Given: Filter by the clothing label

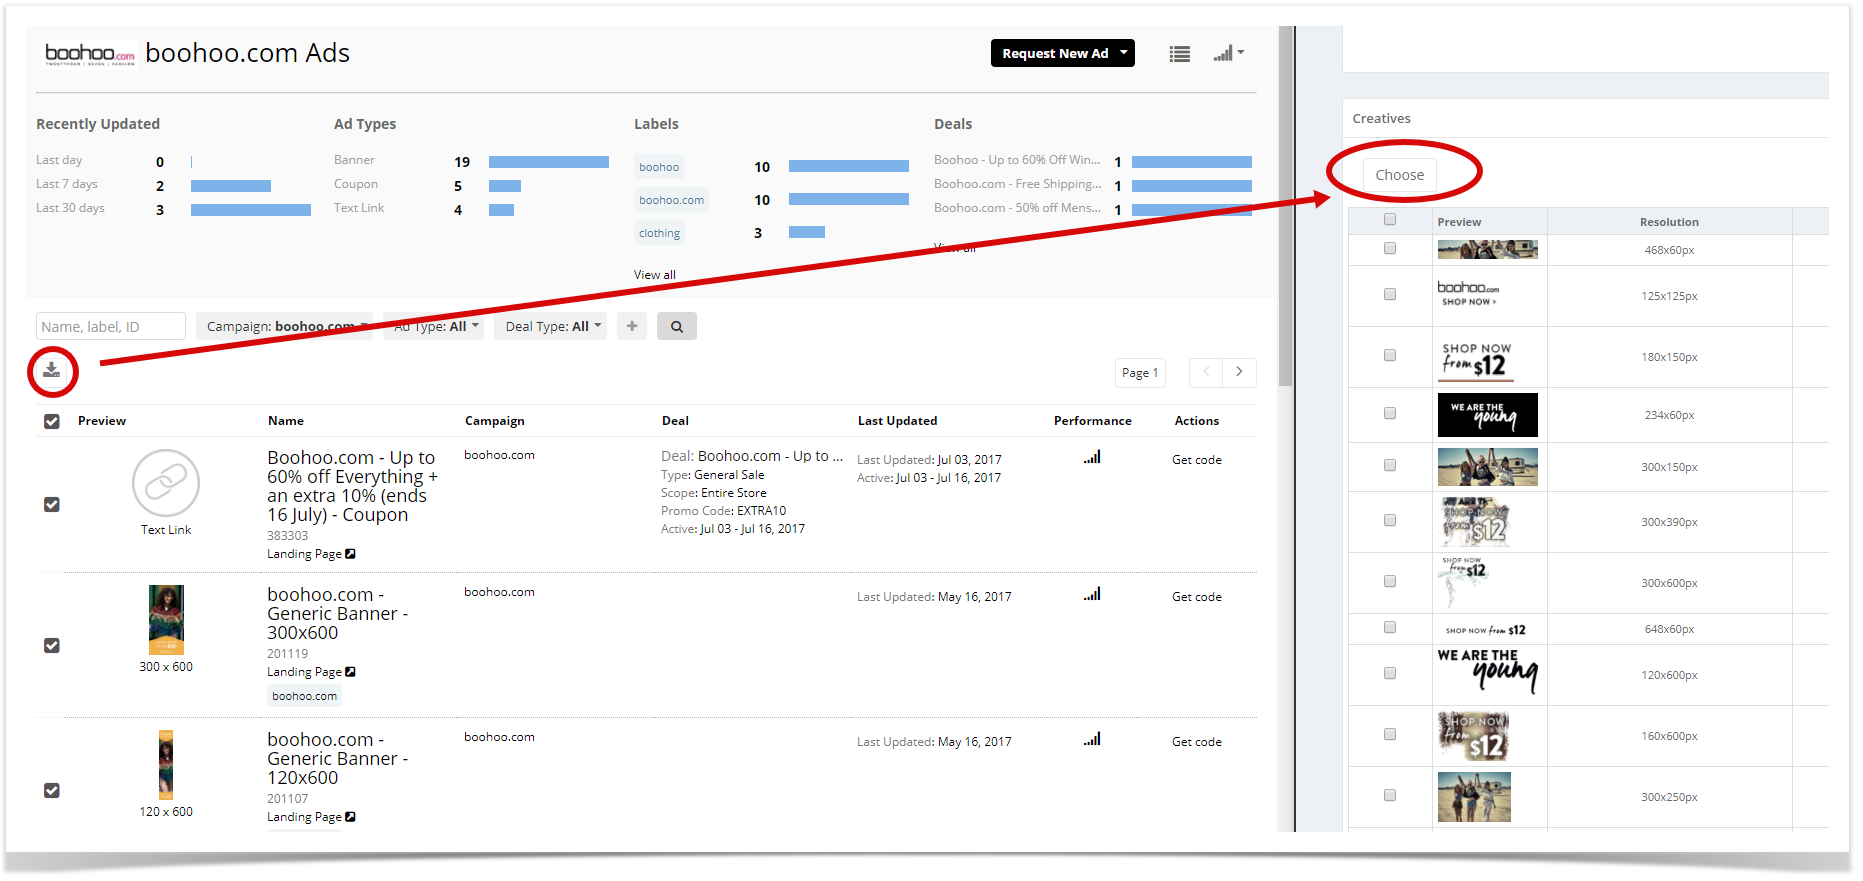Looking at the screenshot, I should [x=659, y=233].
